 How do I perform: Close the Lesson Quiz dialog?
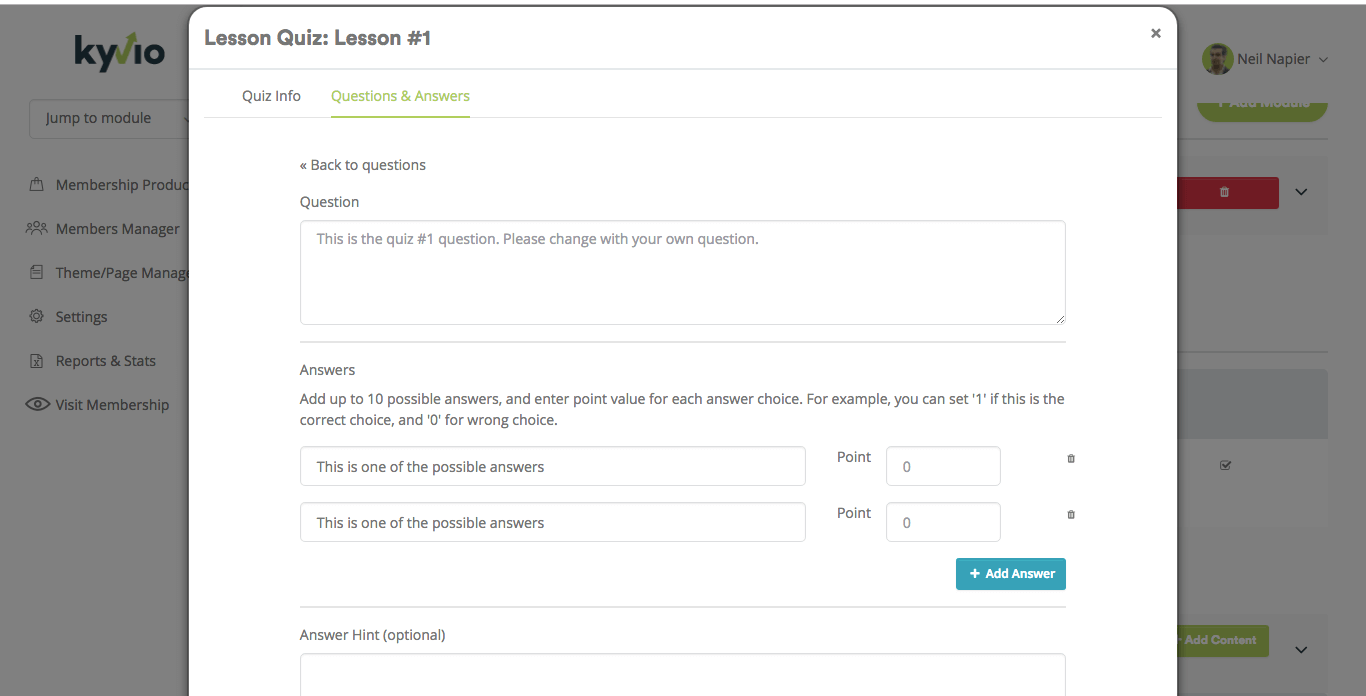click(1156, 33)
